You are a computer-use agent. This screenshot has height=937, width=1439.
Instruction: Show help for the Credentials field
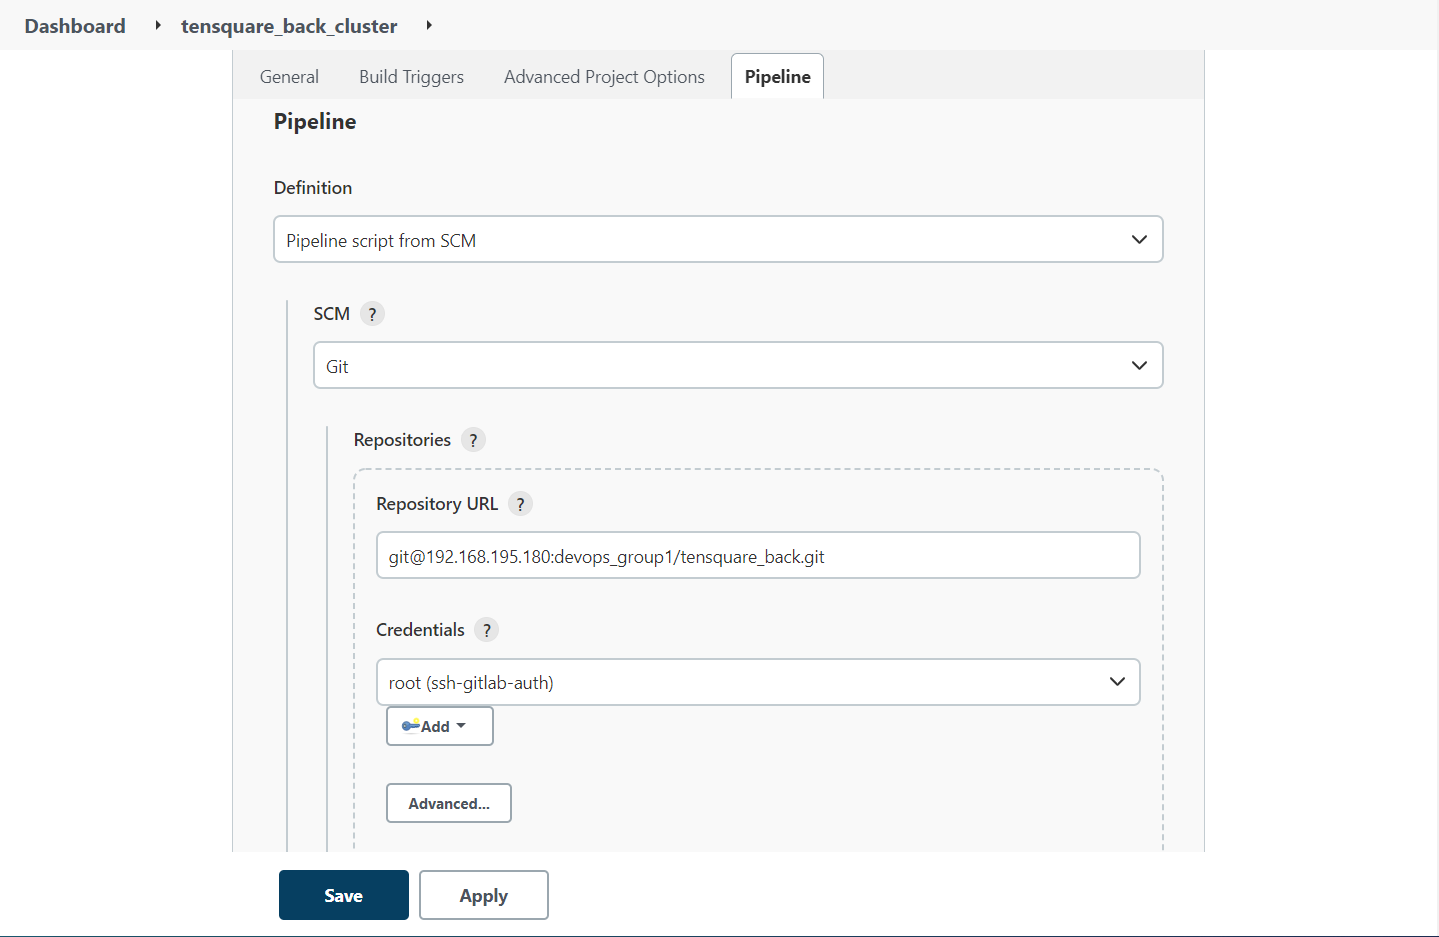pos(486,630)
